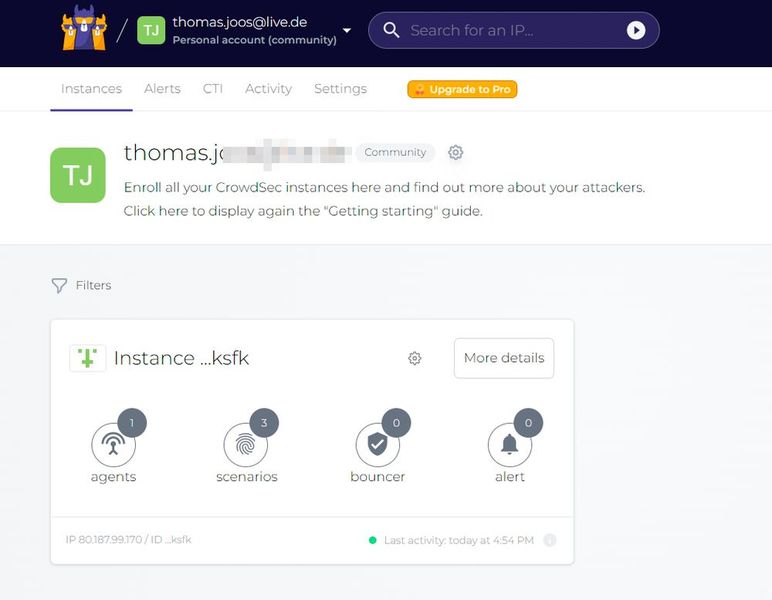Go to the Activity tab
This screenshot has width=772, height=600.
[268, 89]
